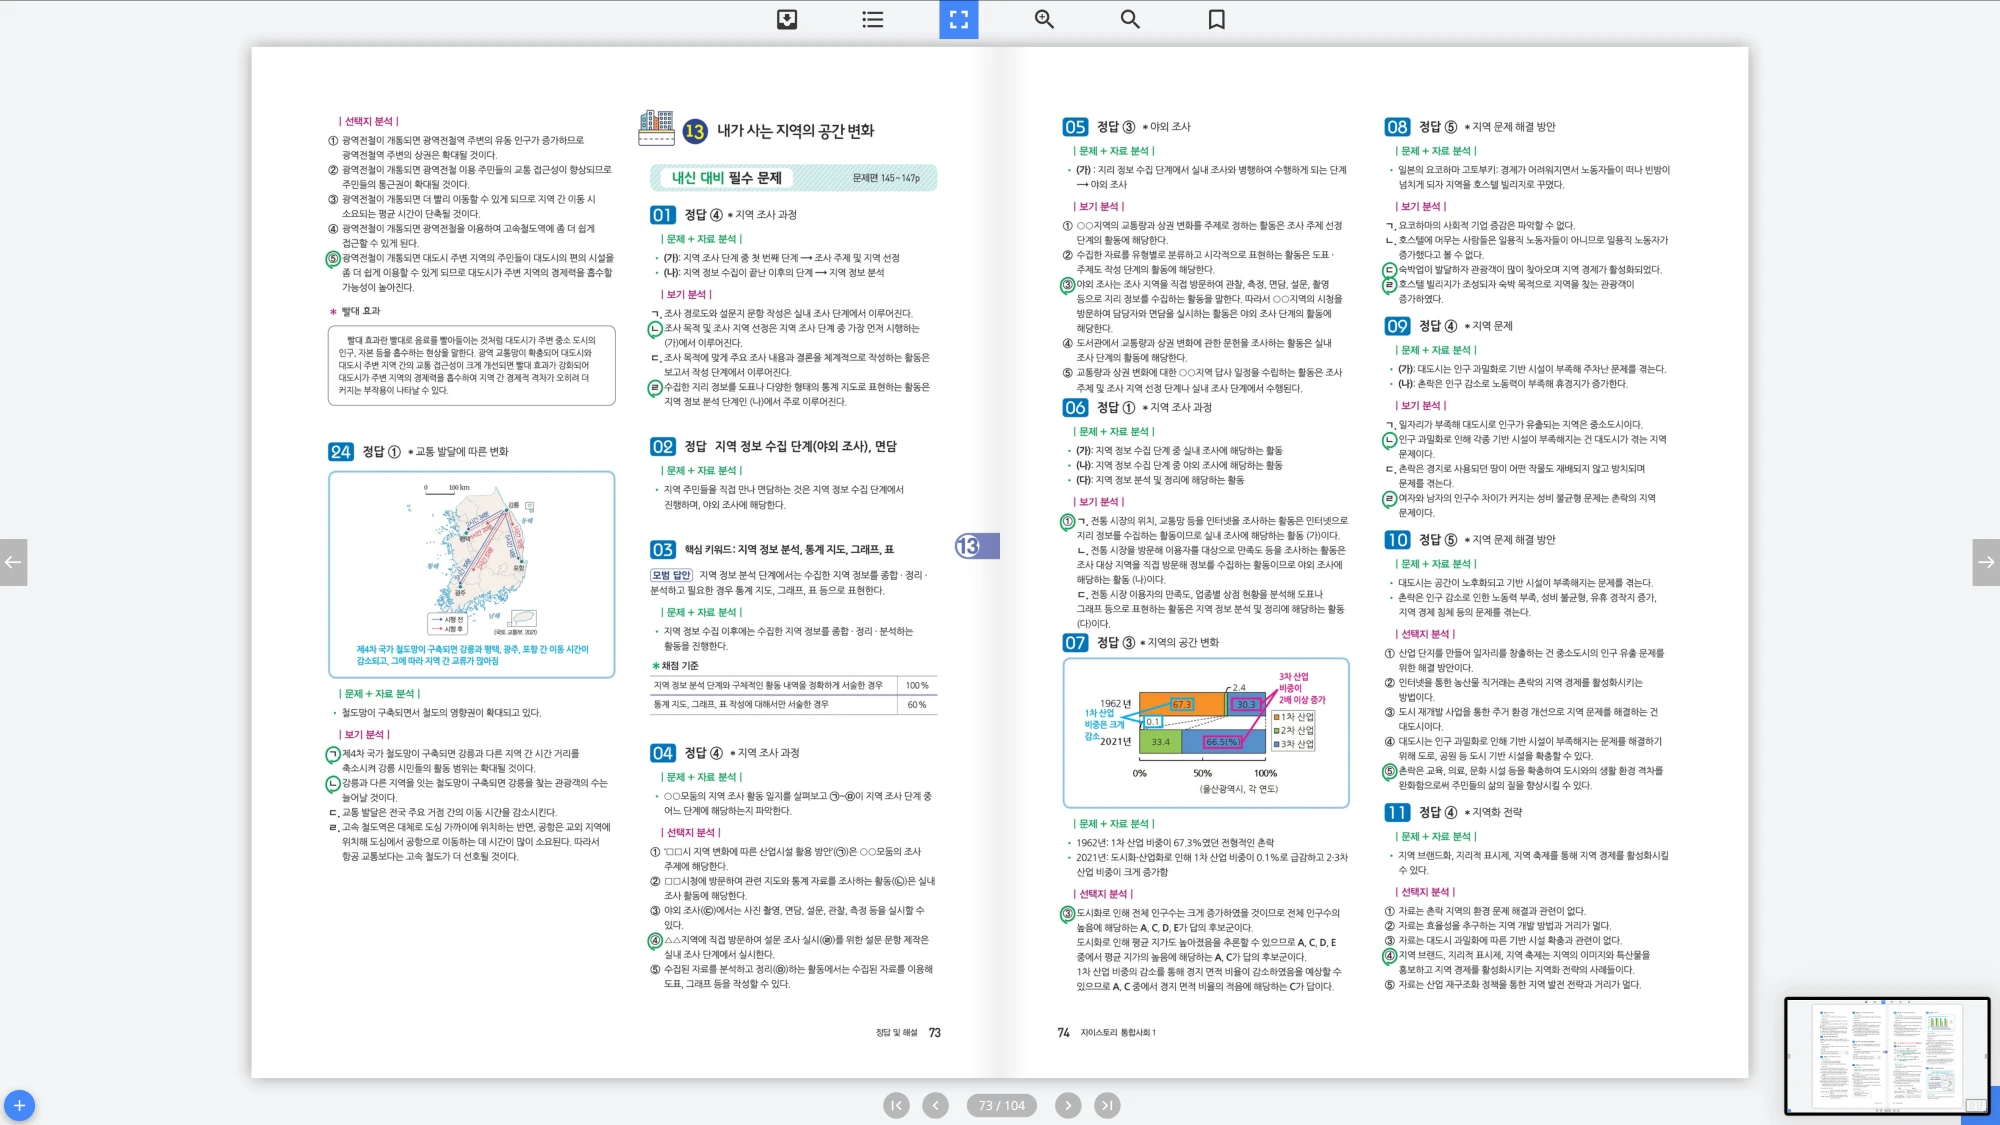Open search using the magnifying glass icon
Image resolution: width=2000 pixels, height=1125 pixels.
click(1129, 19)
